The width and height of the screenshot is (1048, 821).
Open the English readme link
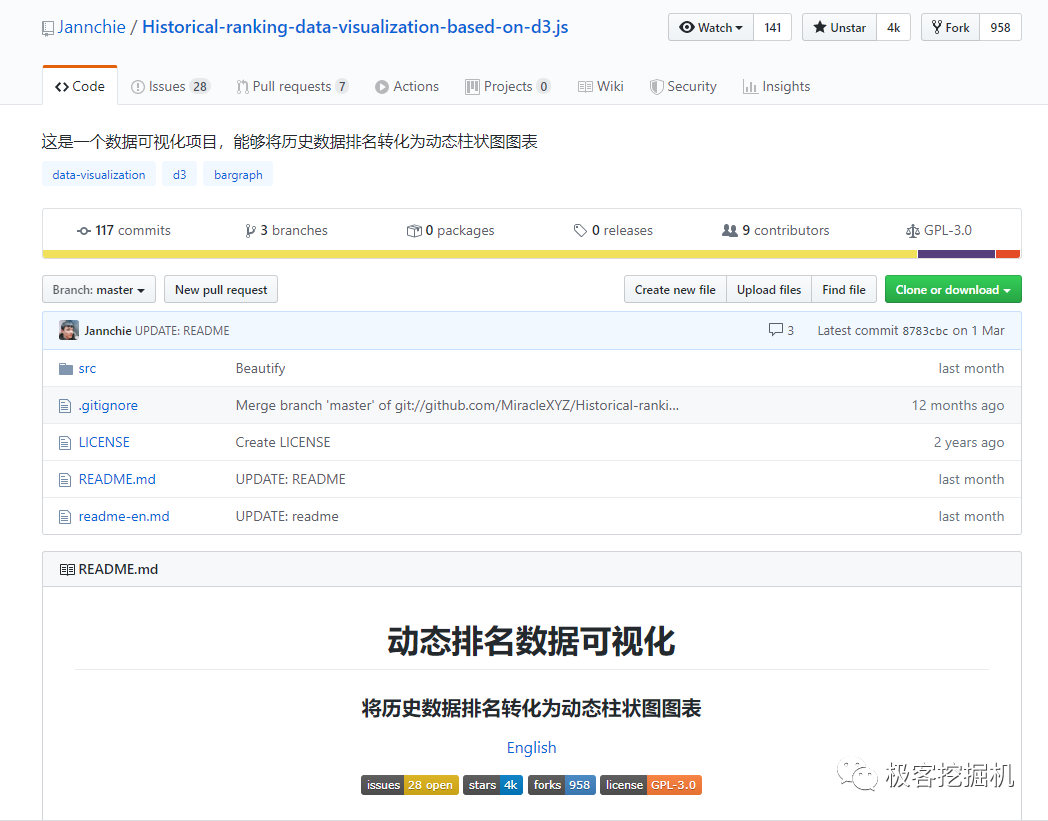tap(531, 747)
